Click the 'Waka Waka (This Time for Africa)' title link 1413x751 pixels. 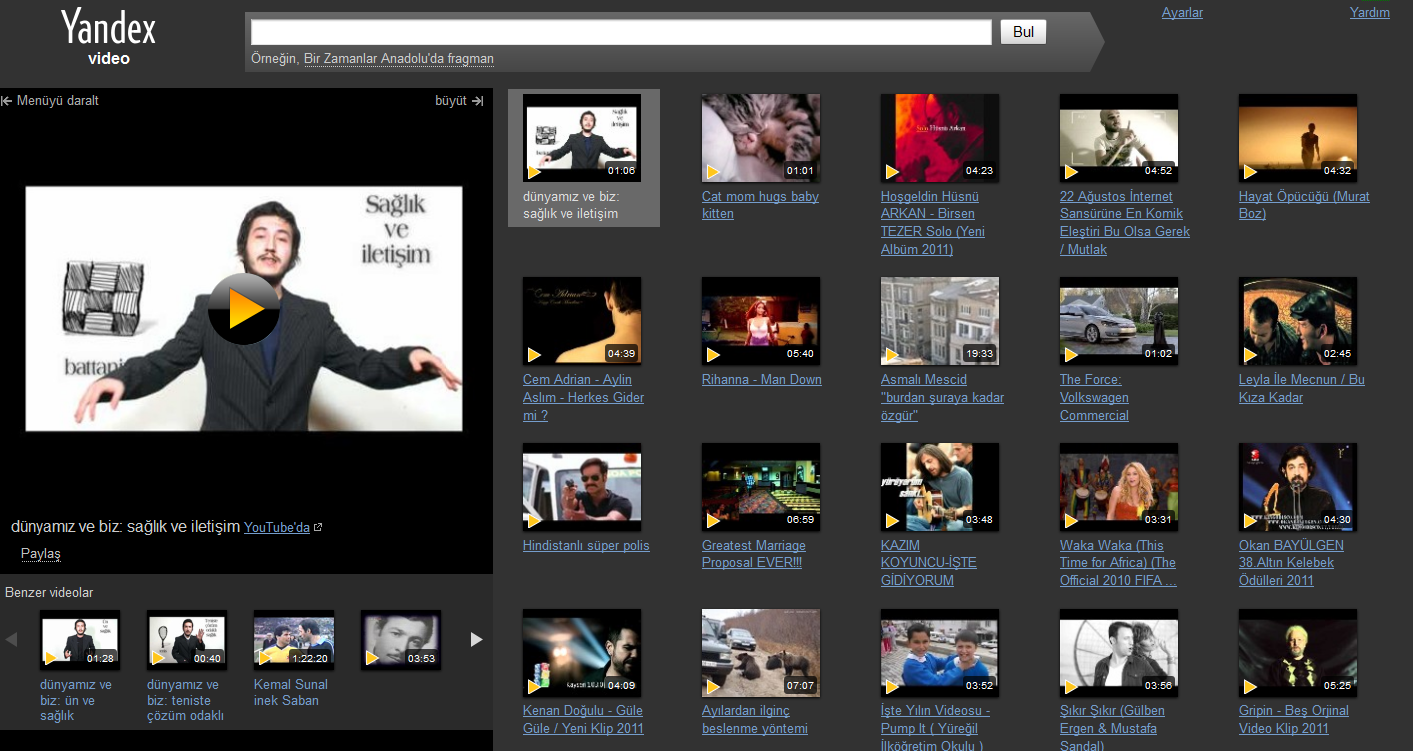[1118, 563]
